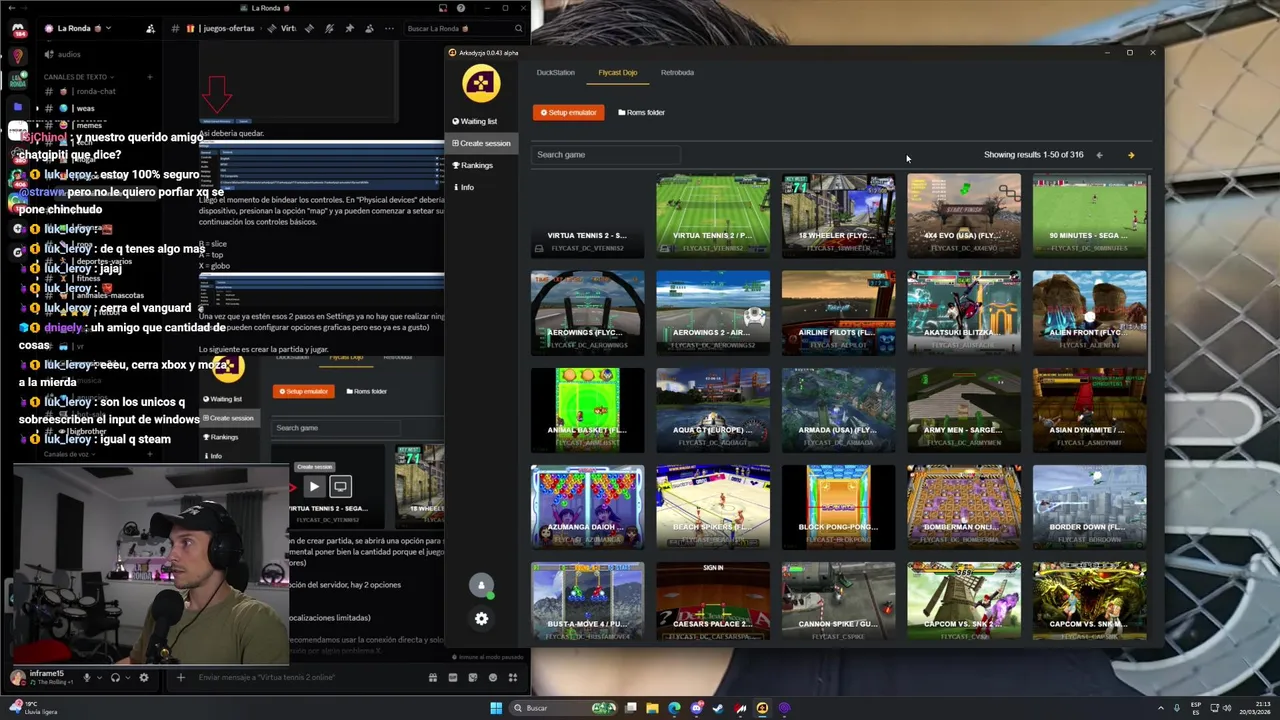Screen dimensions: 1280x720
Task: Add channel plus next to CANALES DE TEXTO
Action: pos(150,77)
